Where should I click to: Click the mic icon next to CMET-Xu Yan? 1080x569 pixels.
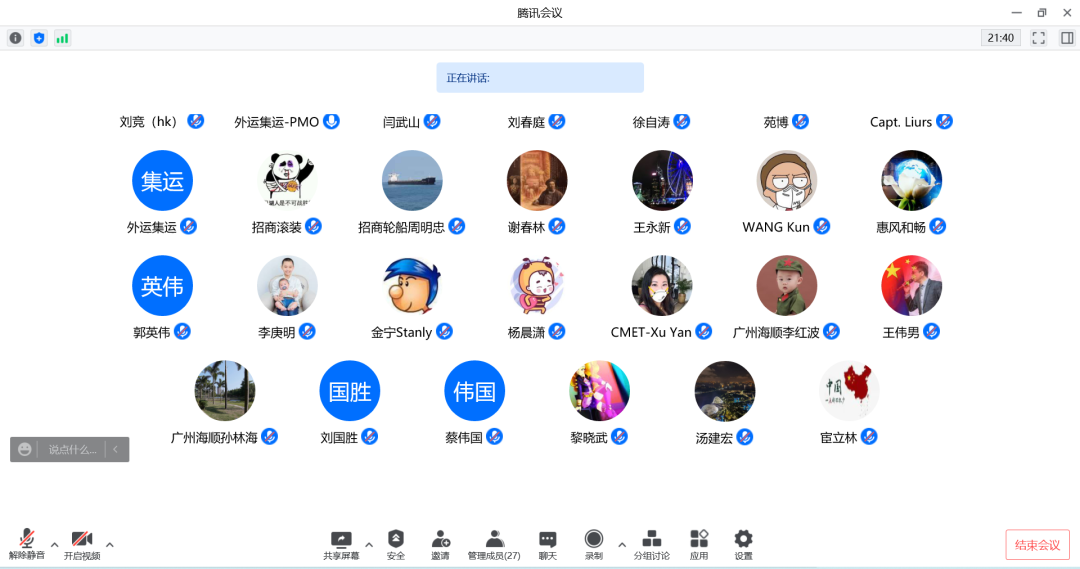click(703, 331)
